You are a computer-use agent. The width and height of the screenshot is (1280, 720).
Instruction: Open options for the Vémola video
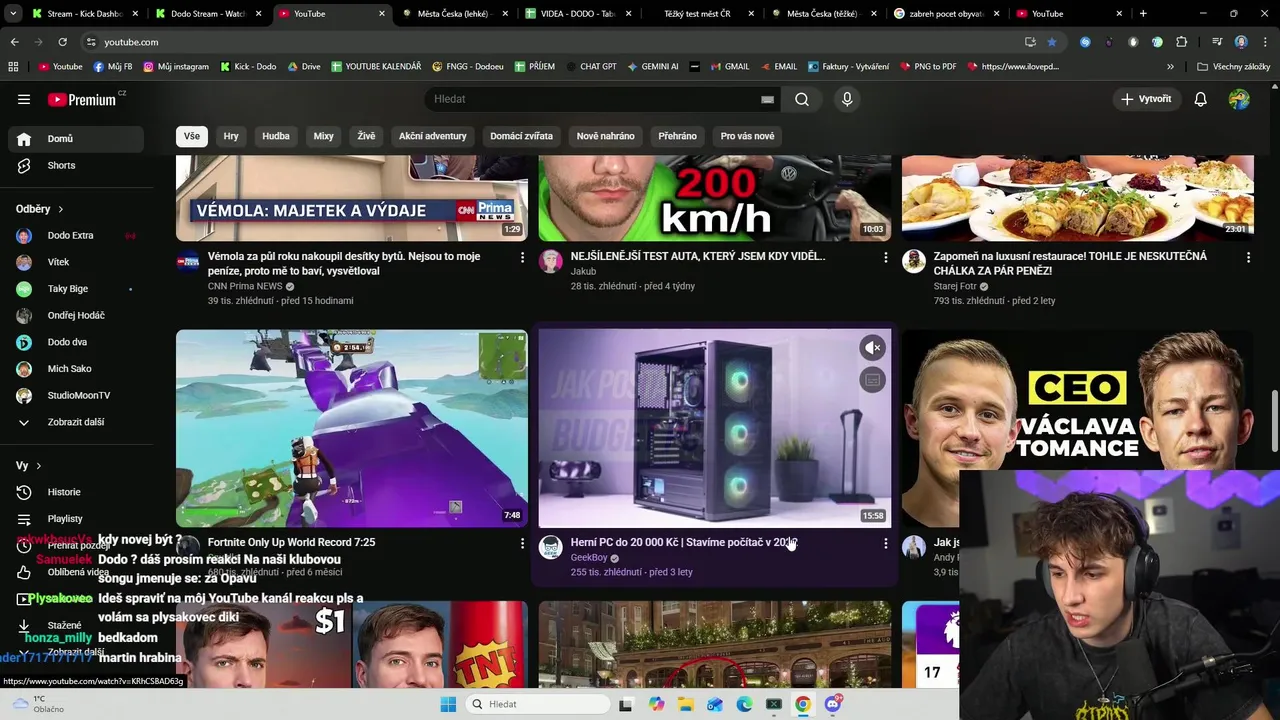[522, 257]
